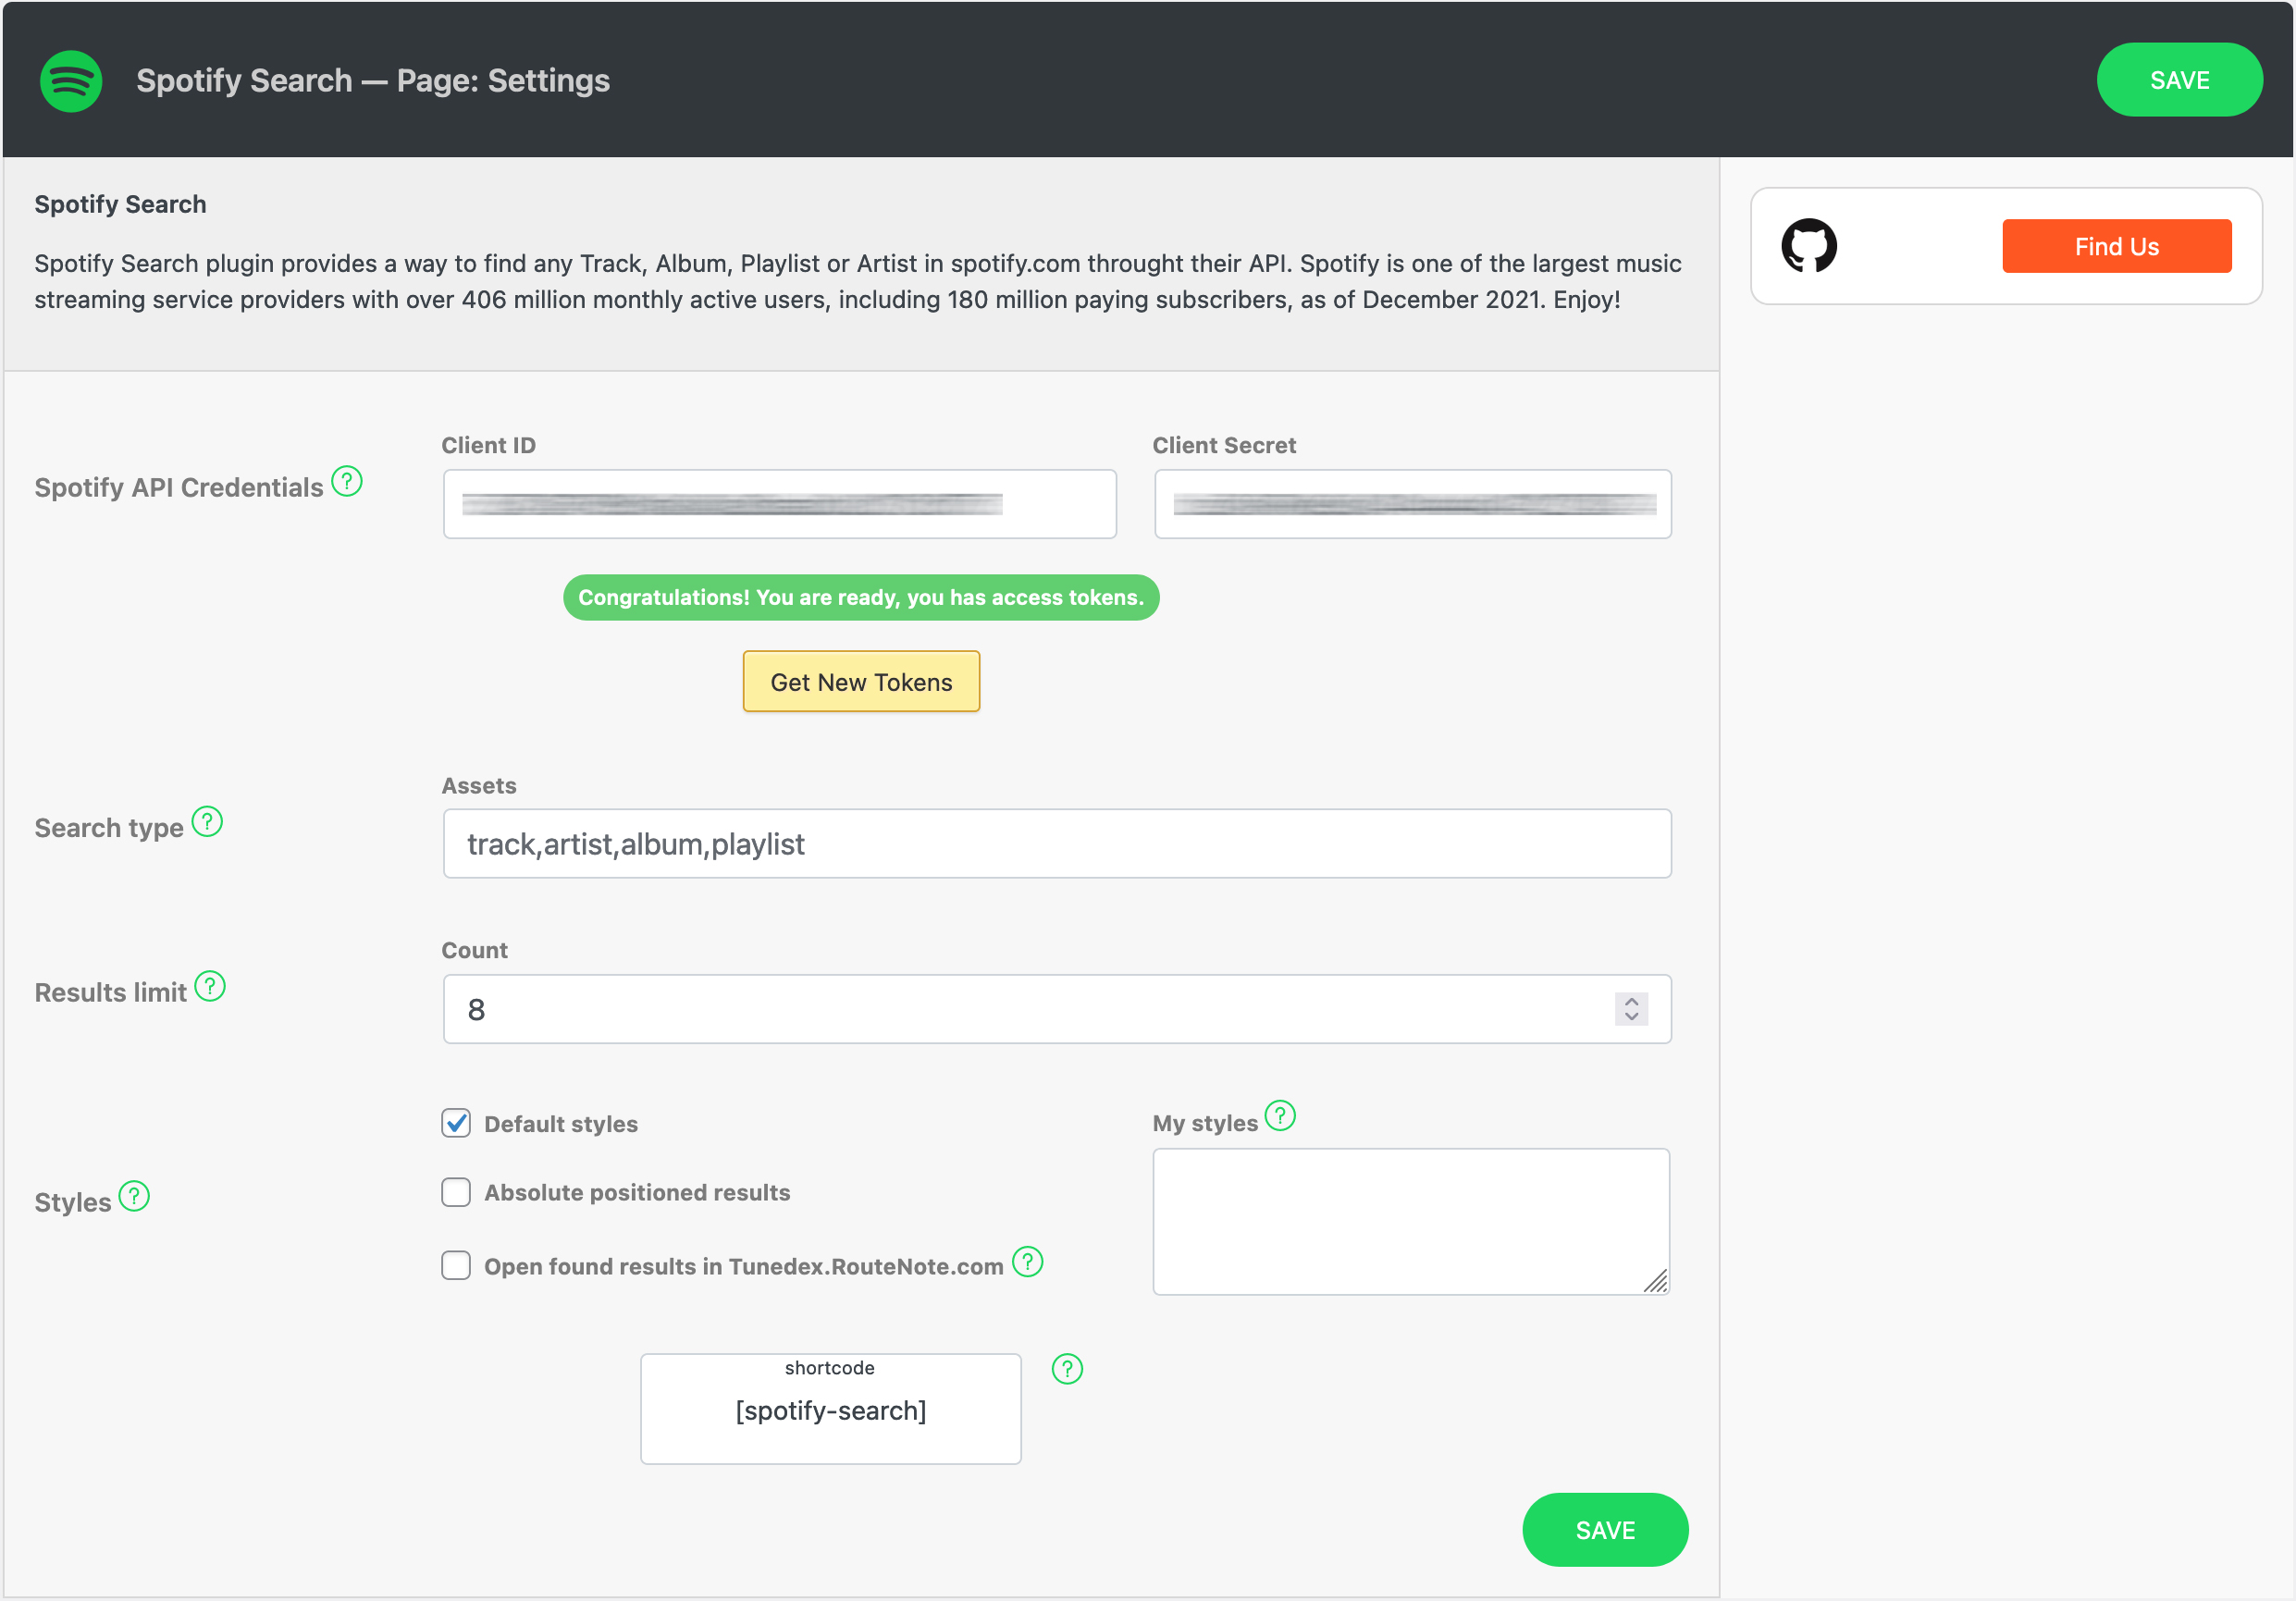
Task: Click the Get New Tokens button
Action: [x=861, y=682]
